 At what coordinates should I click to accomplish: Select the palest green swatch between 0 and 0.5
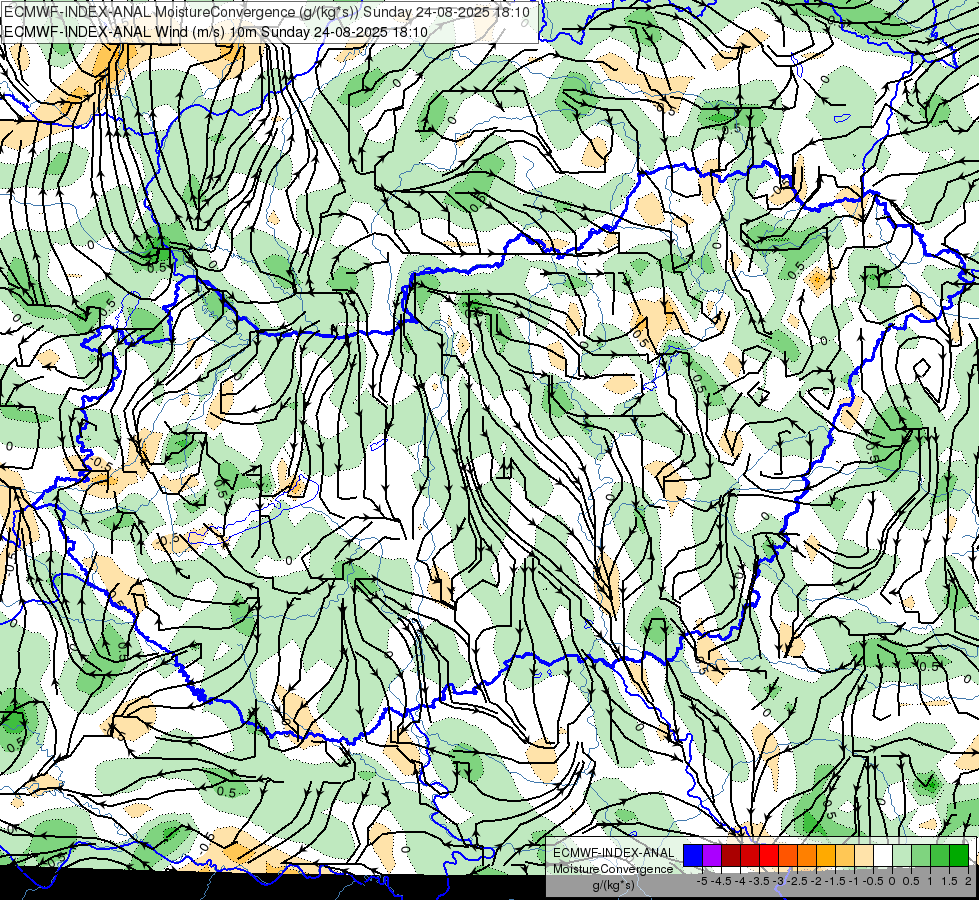pyautogui.click(x=902, y=856)
